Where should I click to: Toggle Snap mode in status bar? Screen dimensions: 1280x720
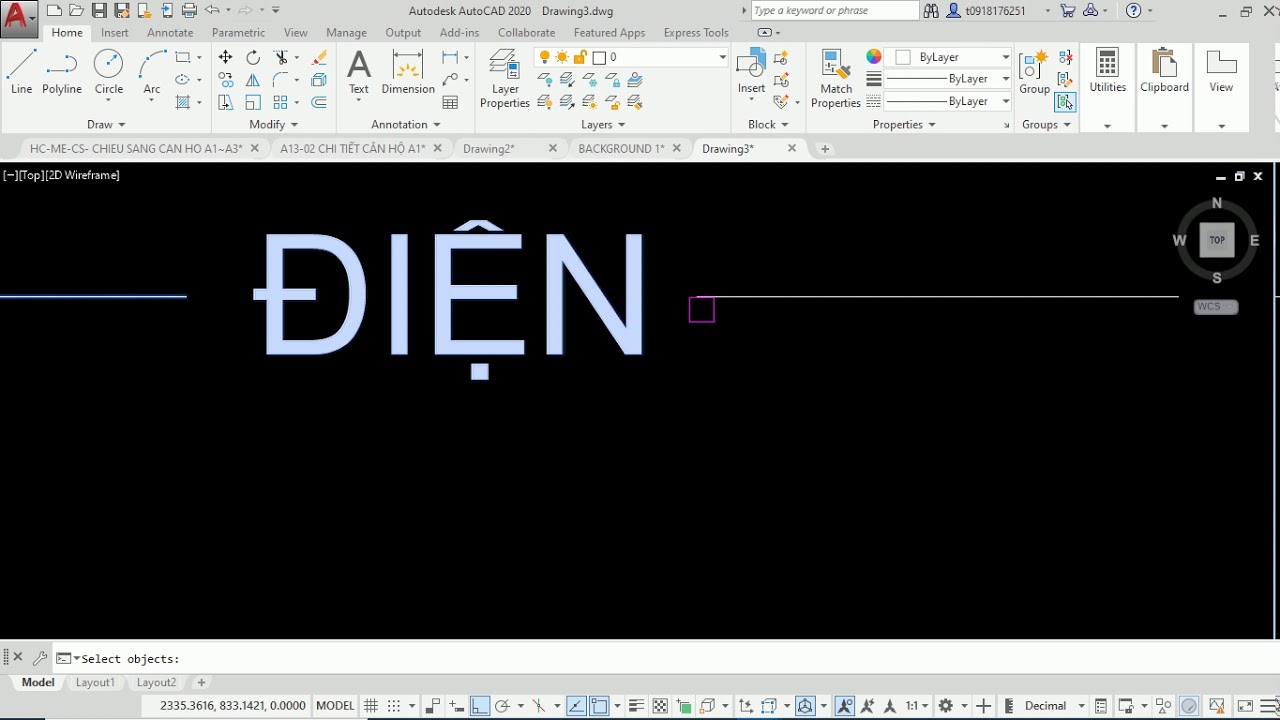pos(394,706)
